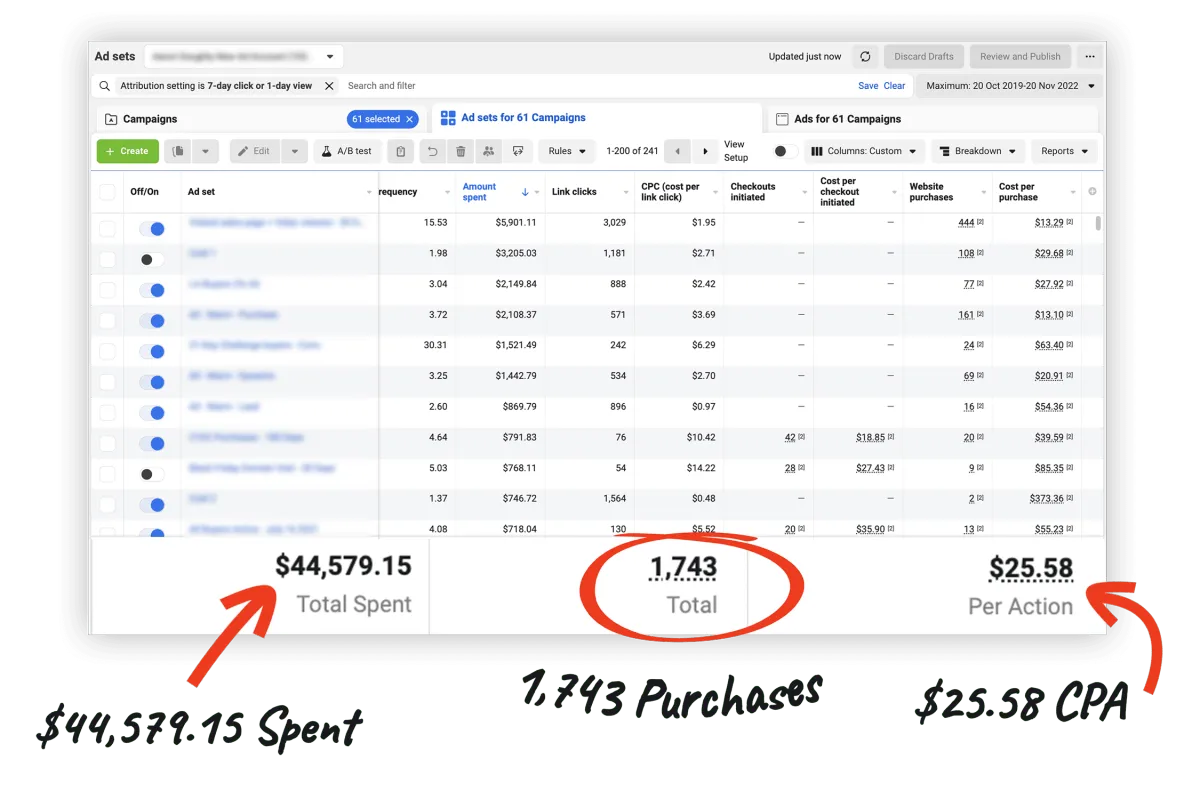Screen dimensions: 1200x792
Task: Turn on ad set with $3,205.03 spent
Action: [152, 259]
